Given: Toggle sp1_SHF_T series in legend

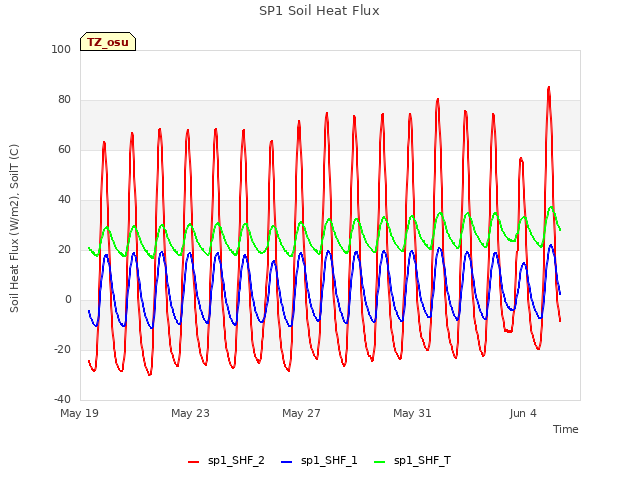Looking at the screenshot, I should point(412,461).
